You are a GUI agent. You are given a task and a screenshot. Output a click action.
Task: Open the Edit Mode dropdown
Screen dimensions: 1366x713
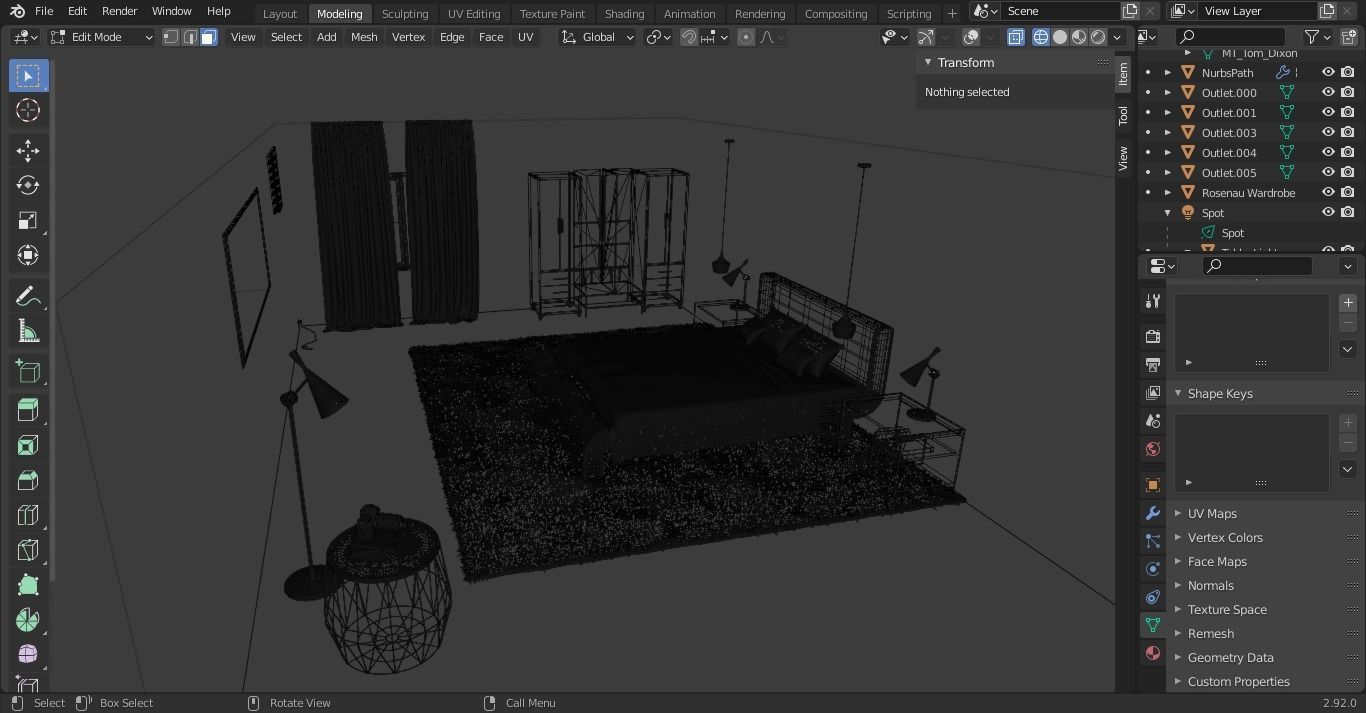(x=102, y=37)
